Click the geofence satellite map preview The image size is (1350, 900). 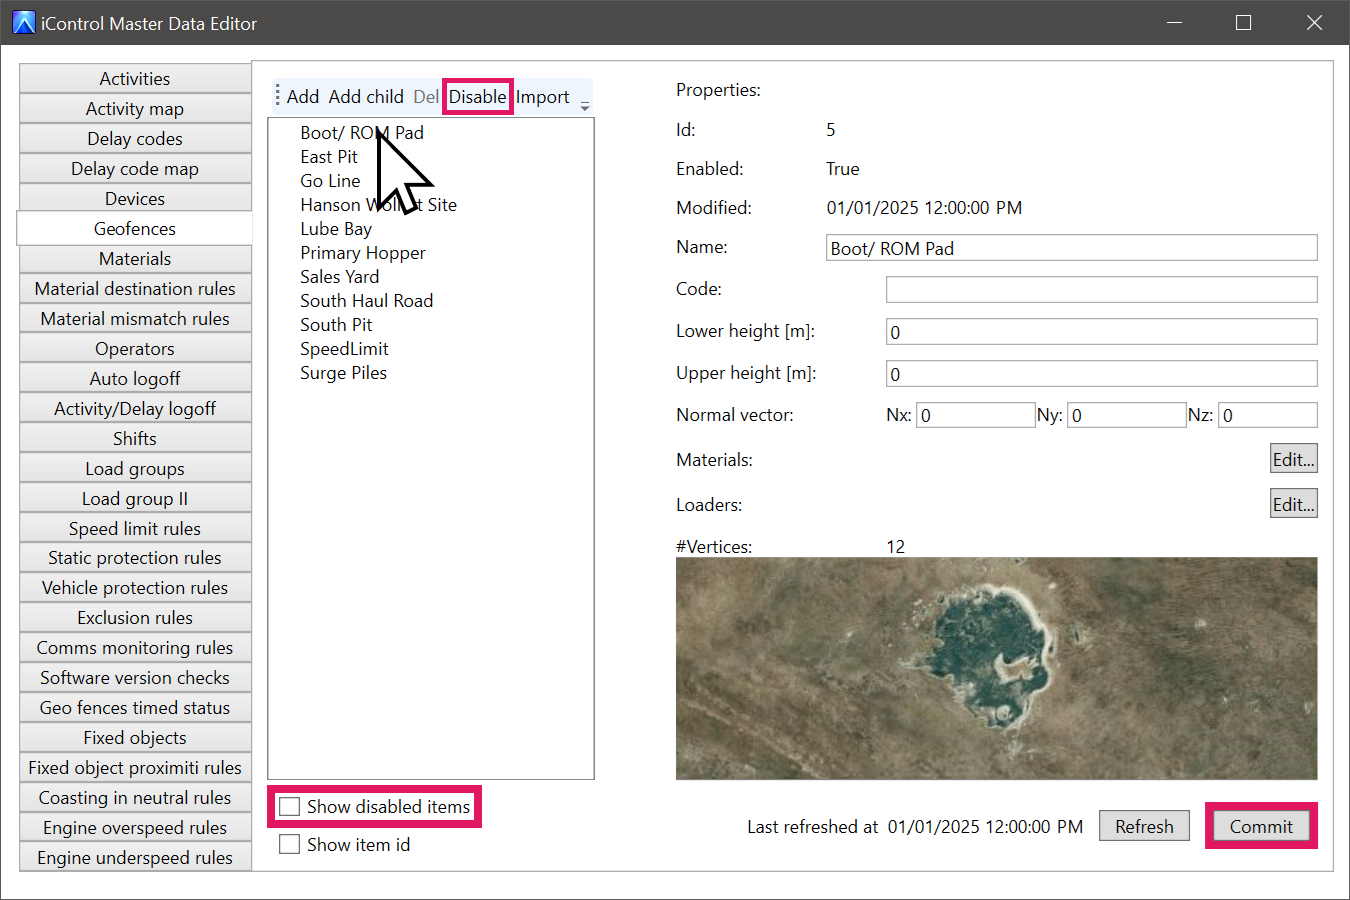(x=996, y=668)
